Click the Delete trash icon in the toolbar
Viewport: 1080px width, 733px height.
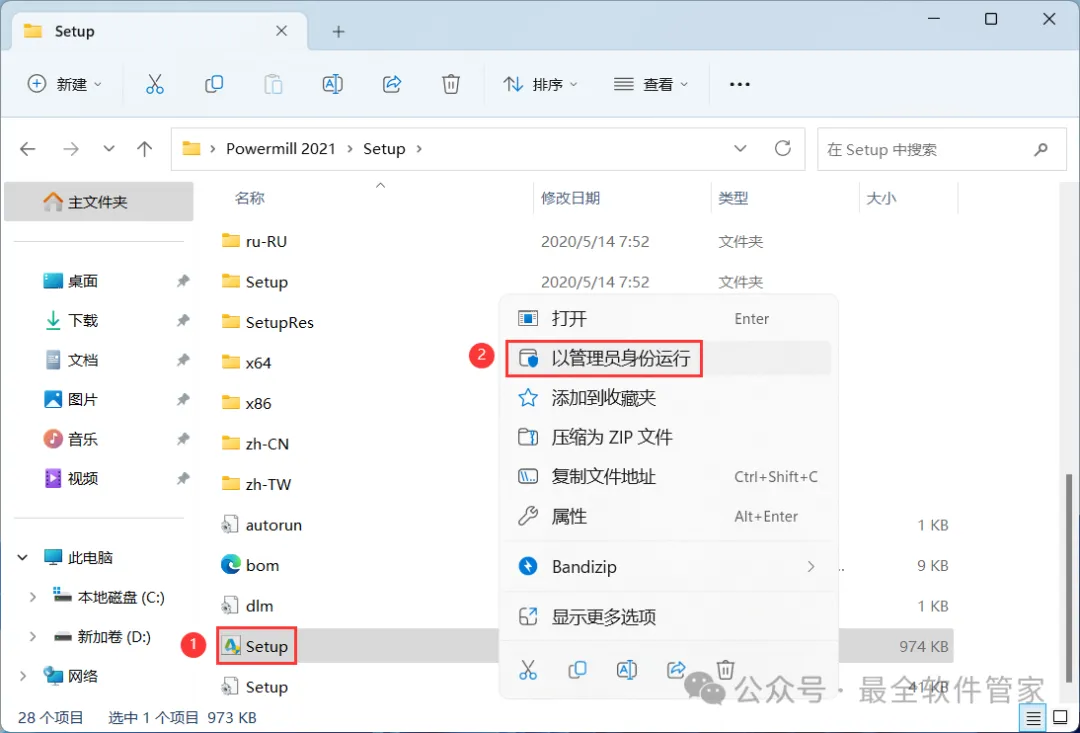tap(451, 84)
